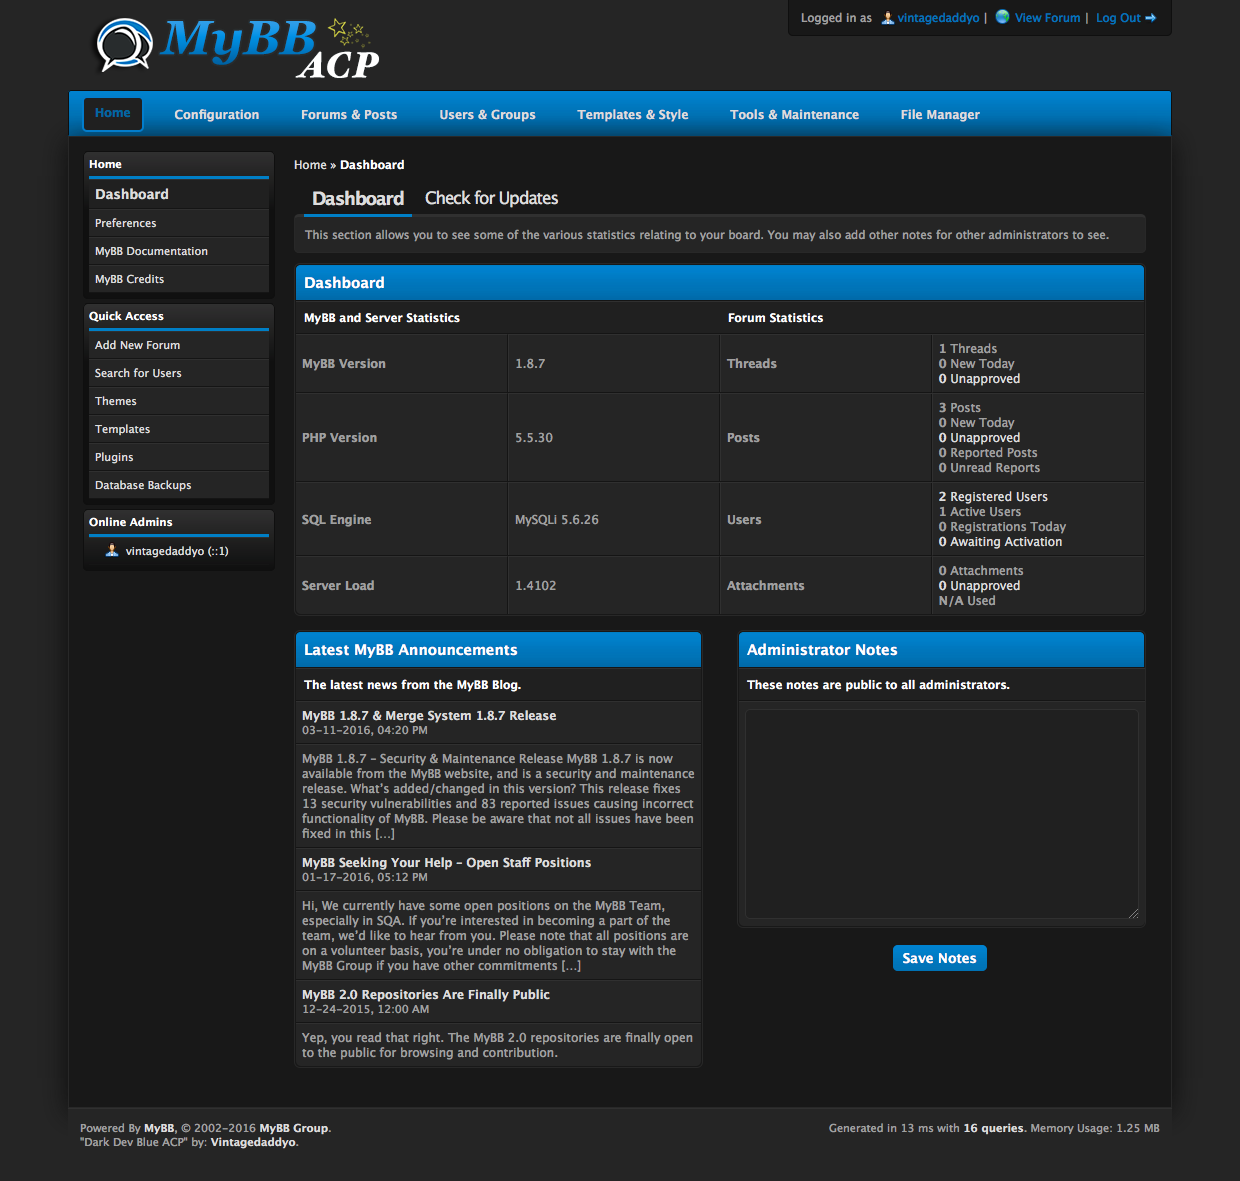Click the MyBB ACP logo
Image resolution: width=1240 pixels, height=1181 pixels.
tap(237, 47)
